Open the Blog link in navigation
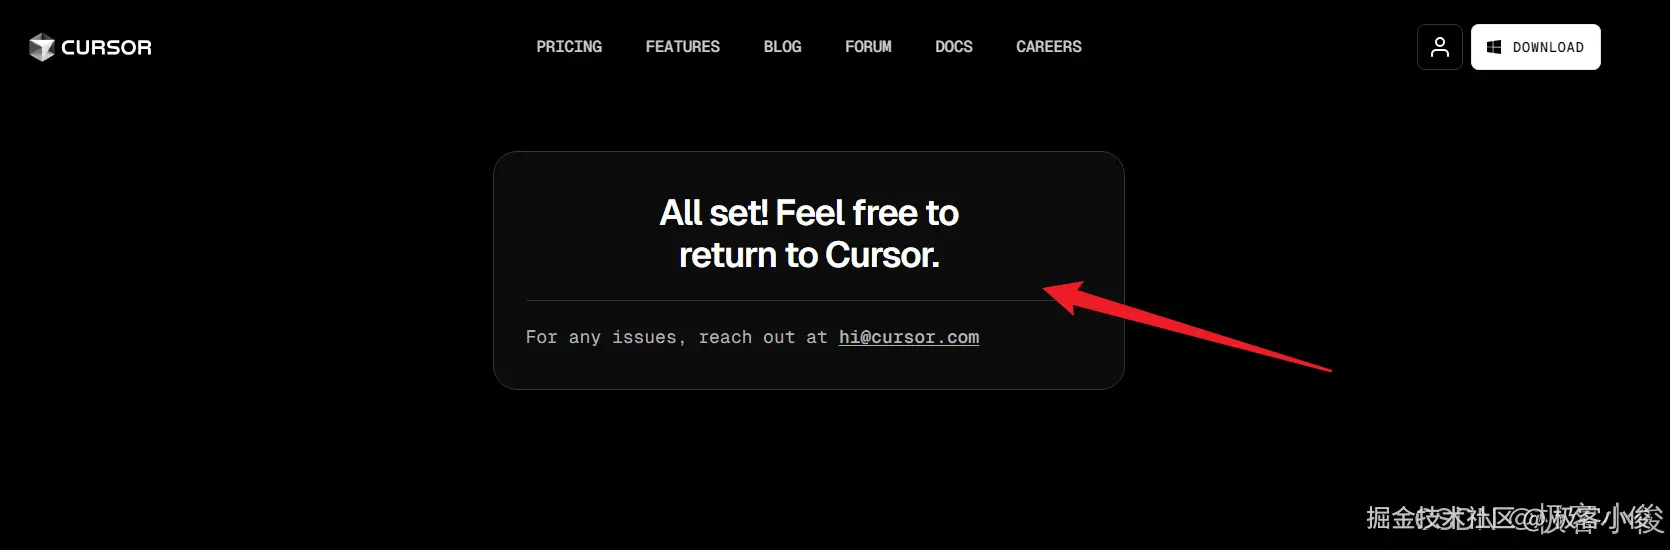Viewport: 1670px width, 550px height. pos(782,47)
